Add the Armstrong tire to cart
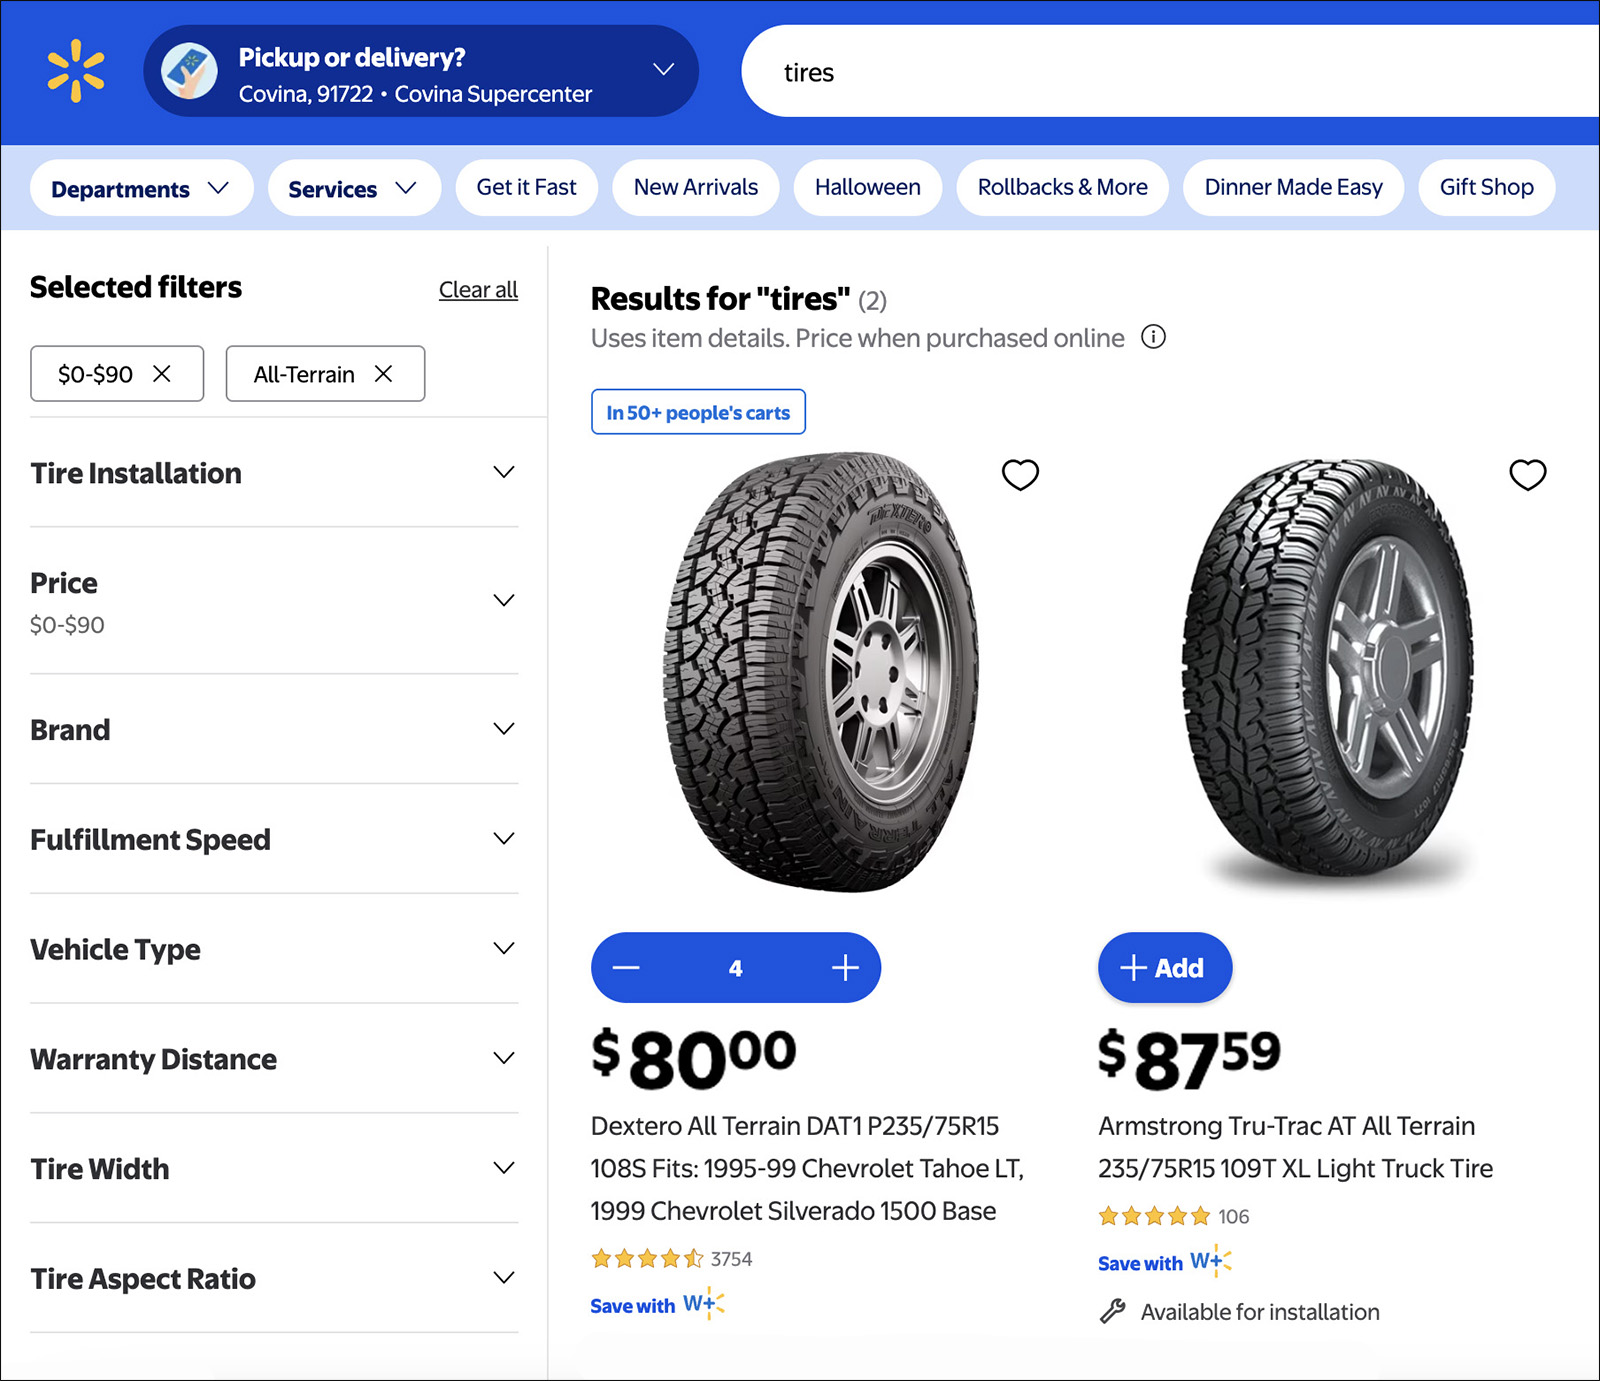 (1164, 967)
